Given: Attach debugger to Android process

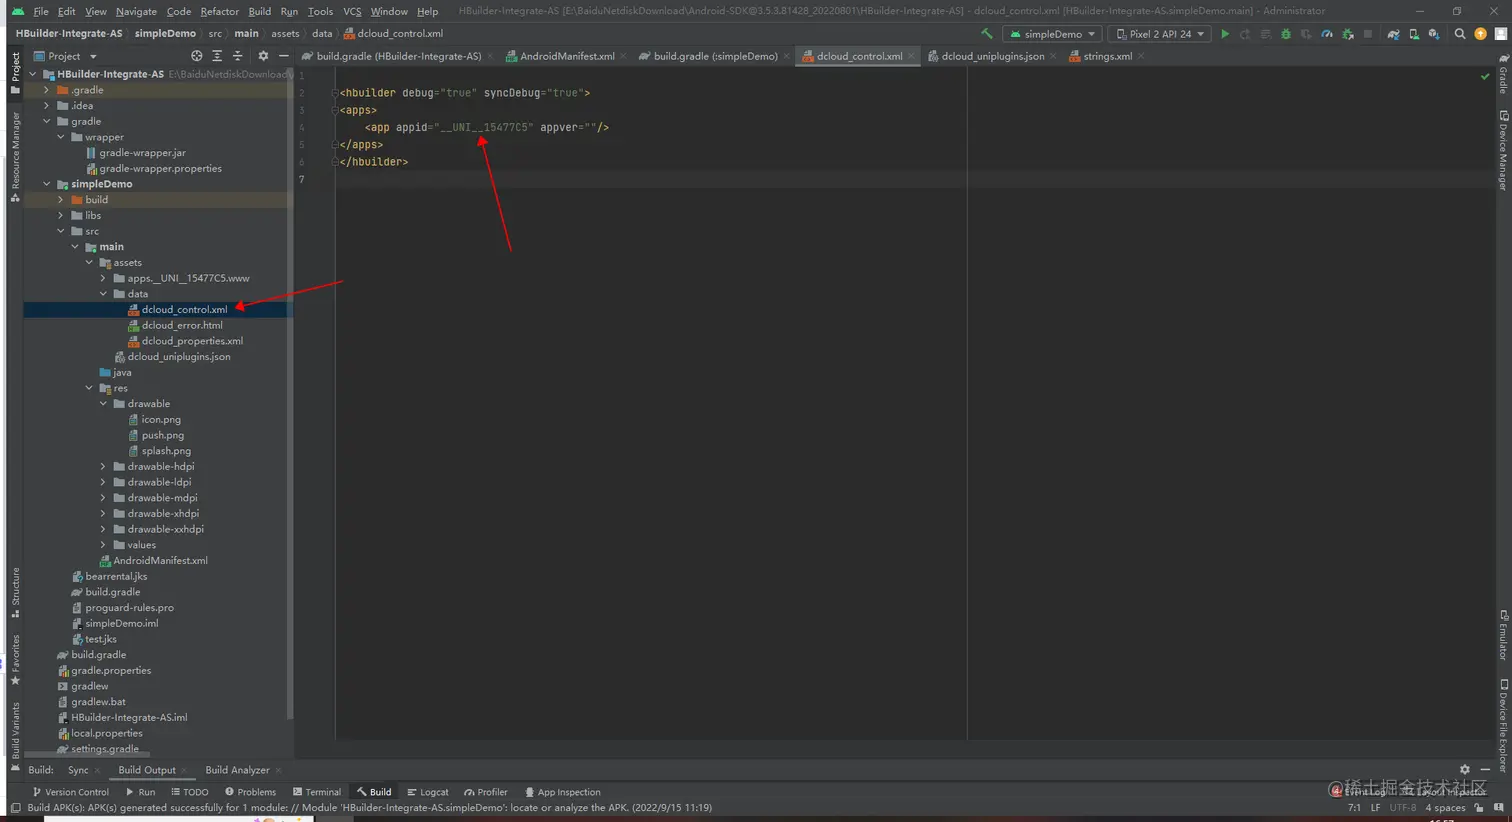Looking at the screenshot, I should pos(1348,34).
